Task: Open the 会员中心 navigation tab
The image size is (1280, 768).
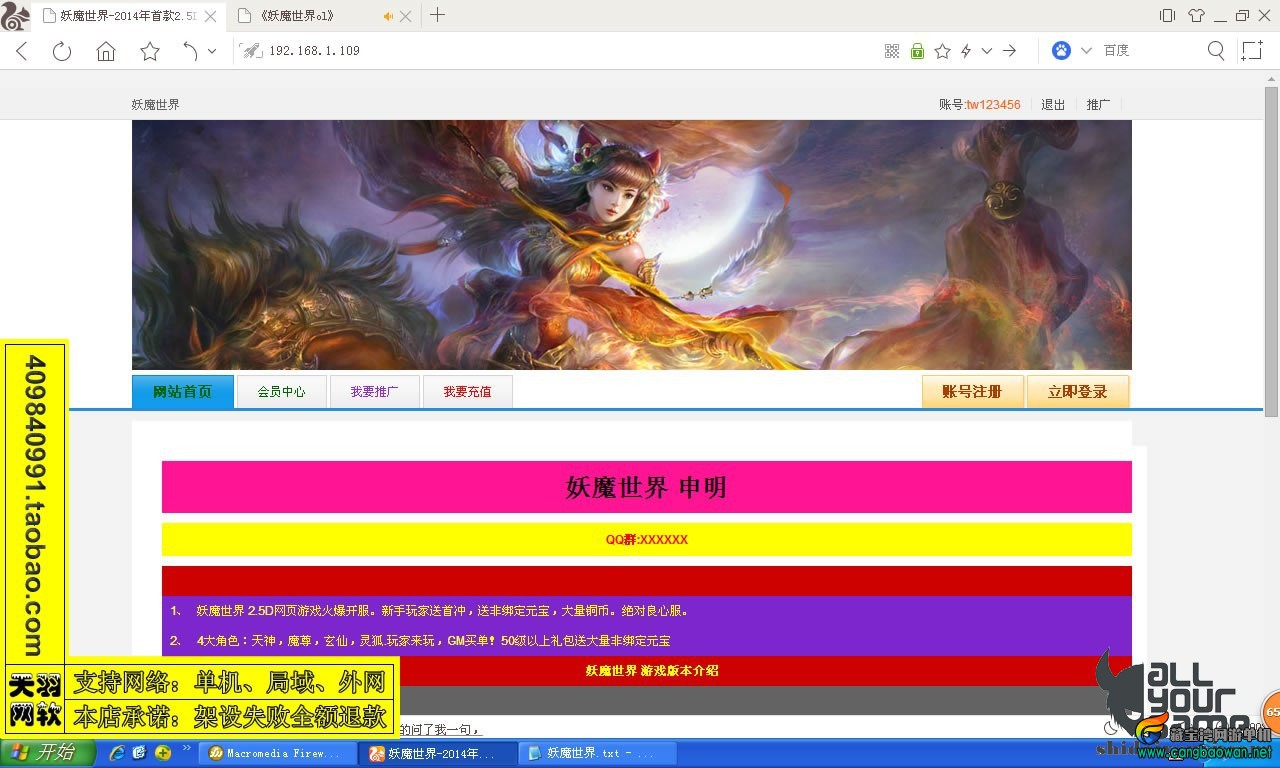Action: [282, 392]
